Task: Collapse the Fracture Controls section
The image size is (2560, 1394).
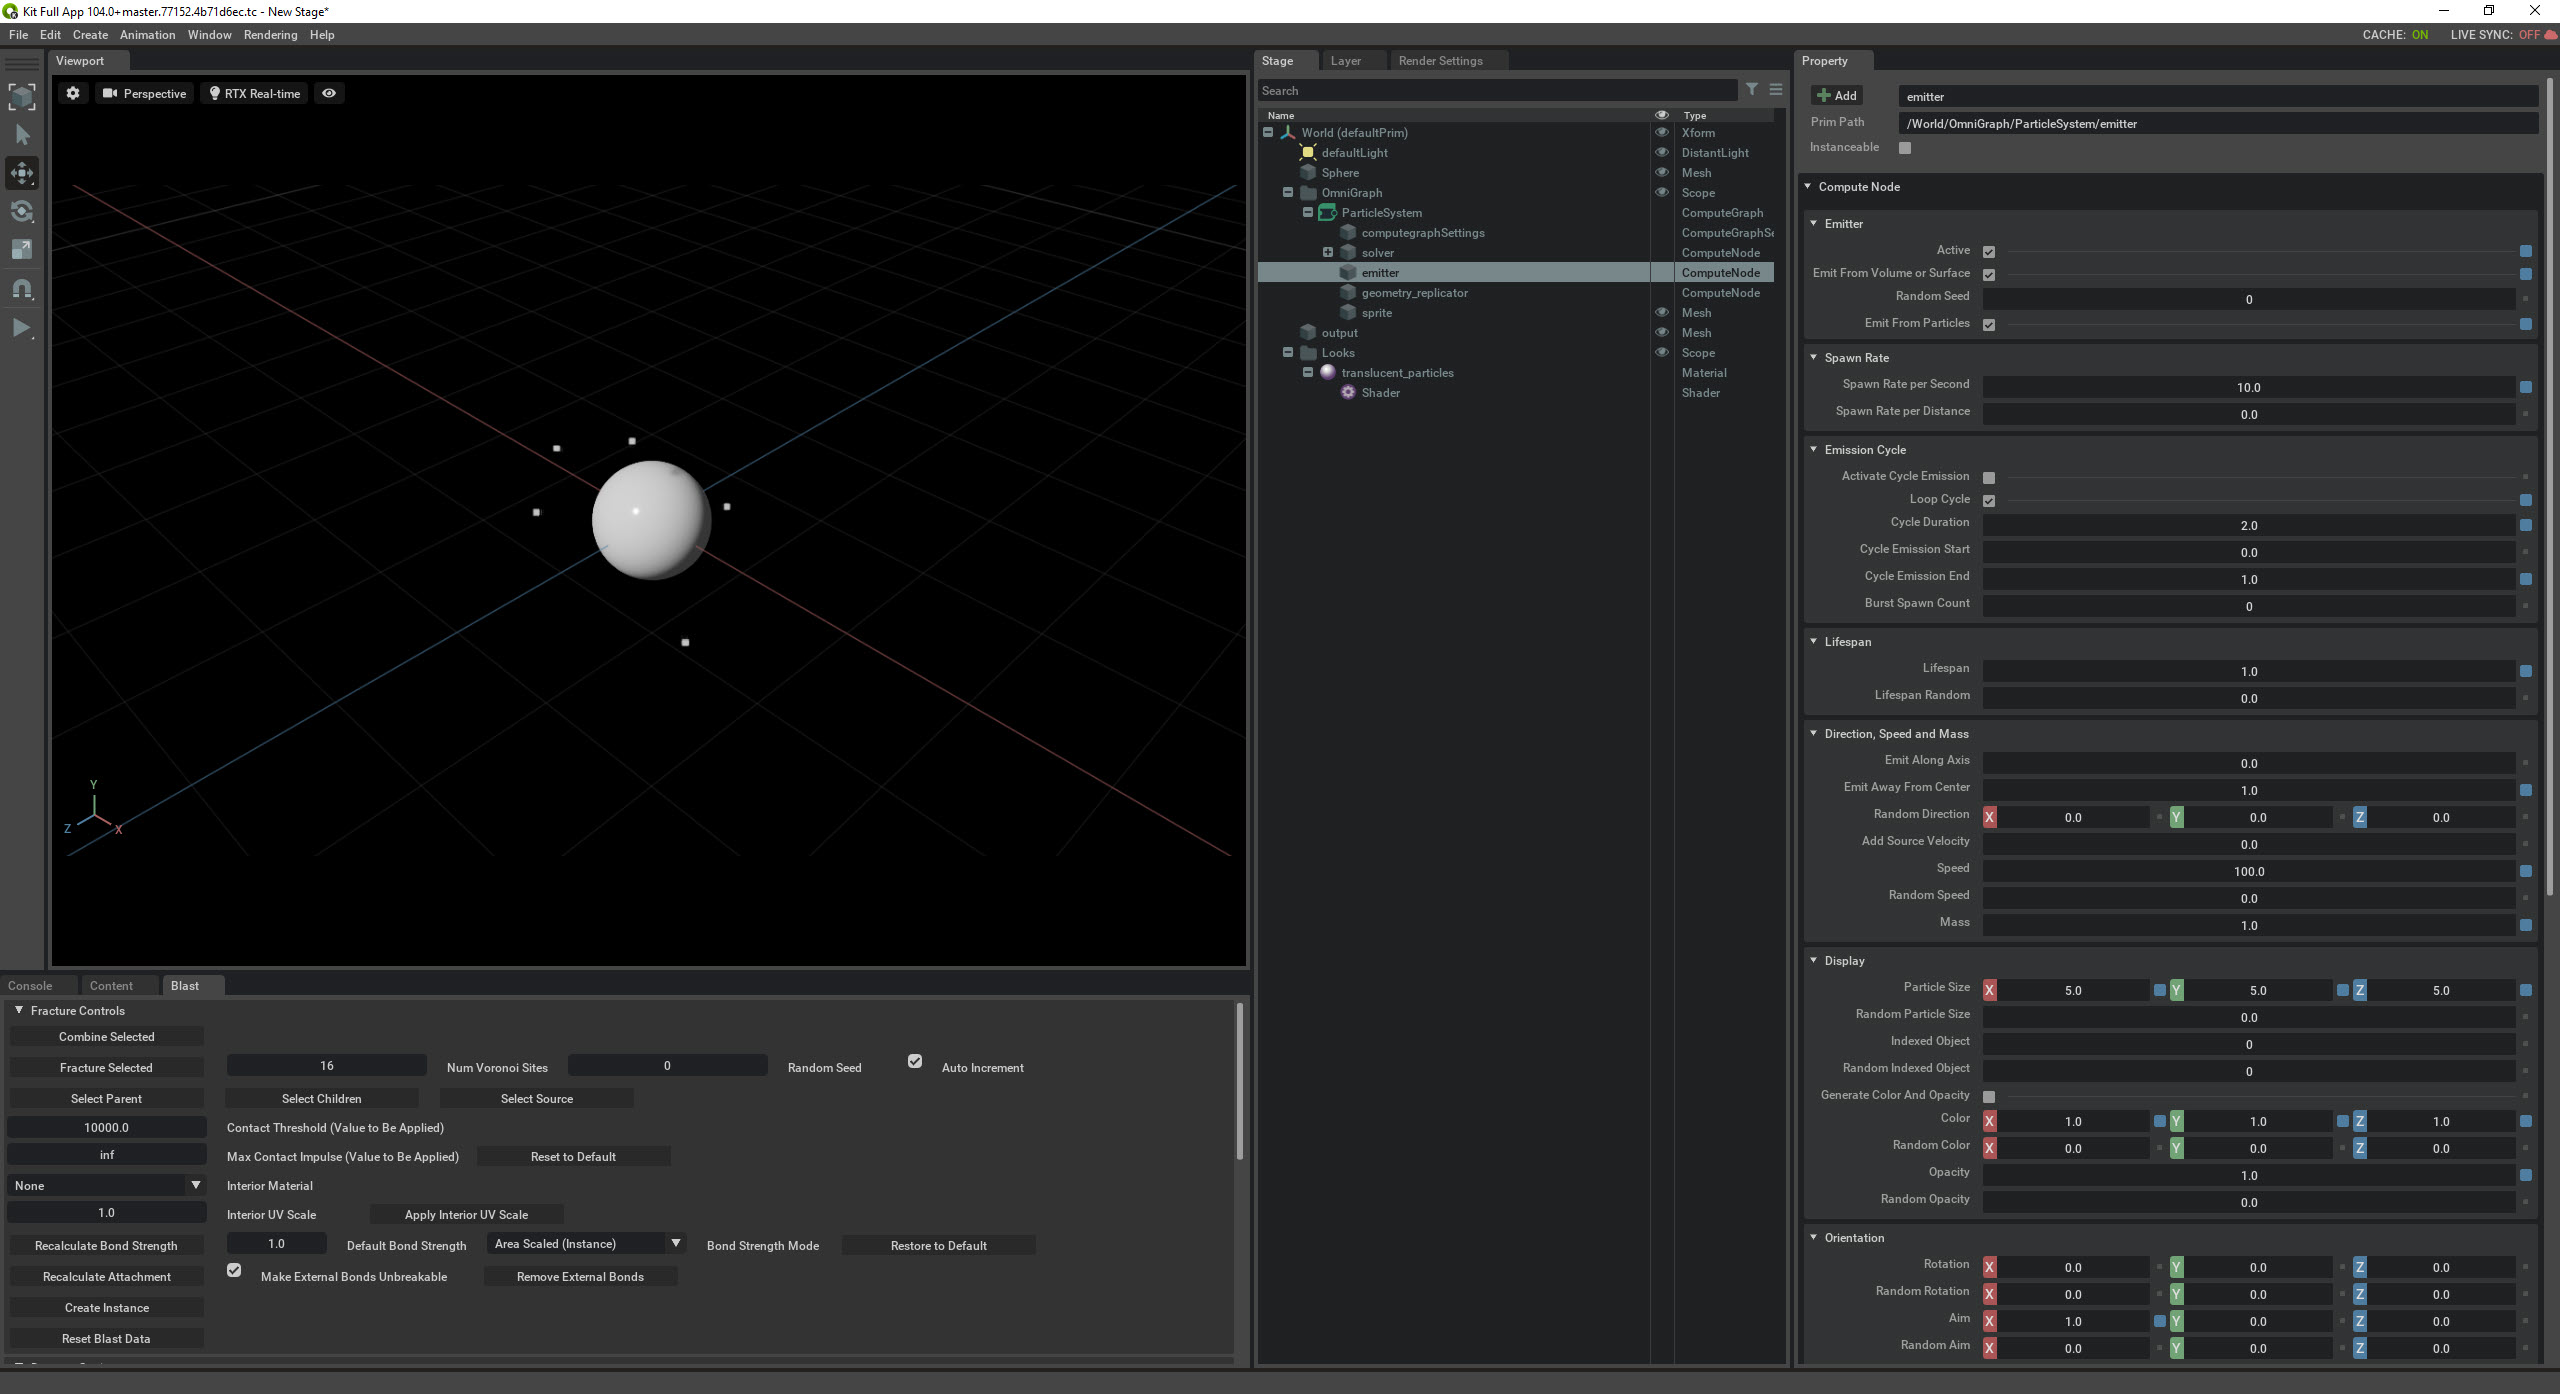Action: click(19, 1010)
